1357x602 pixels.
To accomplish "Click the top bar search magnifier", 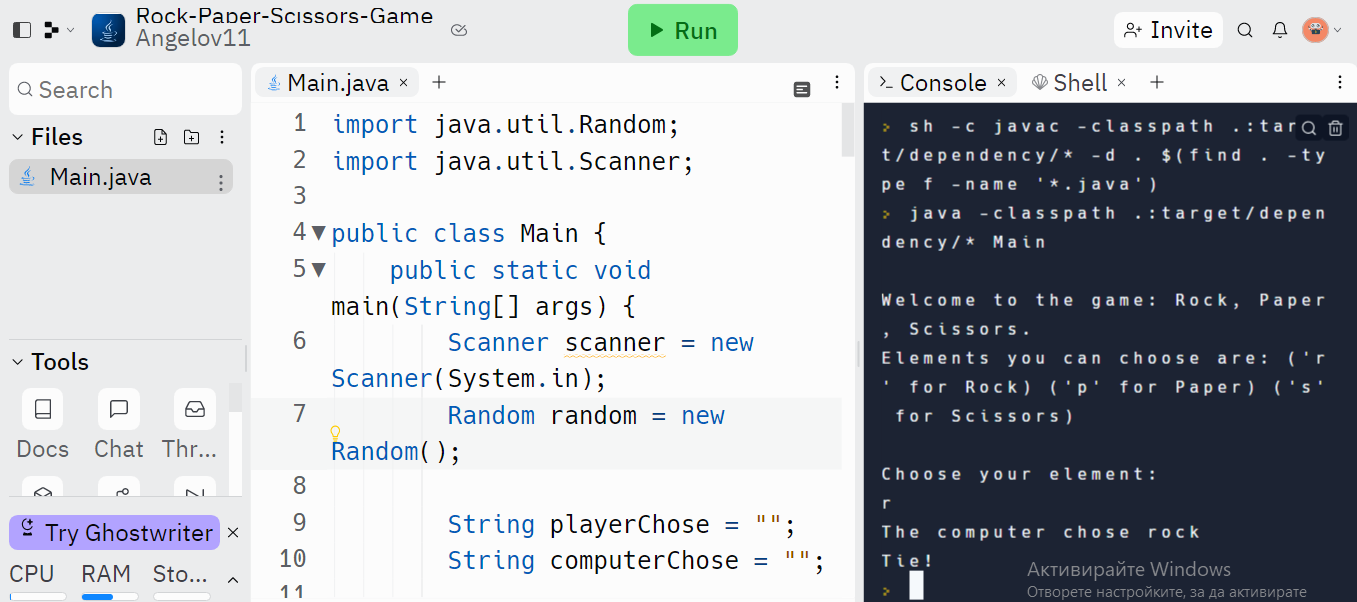I will pos(1244,30).
